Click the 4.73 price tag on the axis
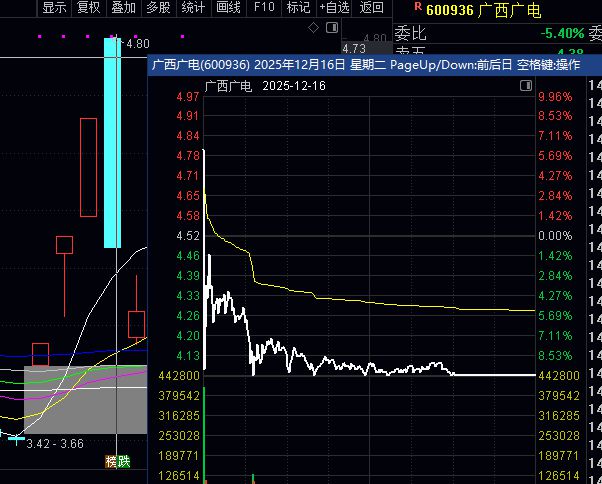602x484 pixels. pos(354,49)
